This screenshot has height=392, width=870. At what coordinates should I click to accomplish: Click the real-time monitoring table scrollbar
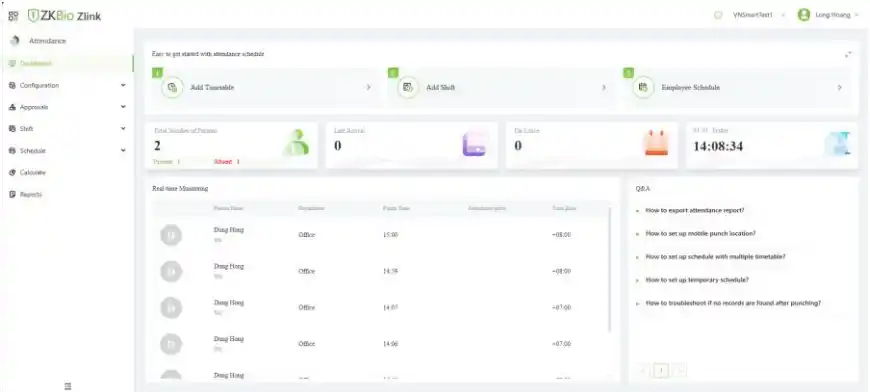click(610, 269)
